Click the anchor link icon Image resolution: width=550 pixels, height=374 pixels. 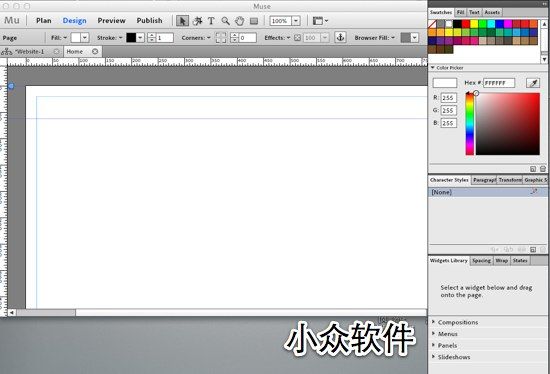[x=340, y=37]
